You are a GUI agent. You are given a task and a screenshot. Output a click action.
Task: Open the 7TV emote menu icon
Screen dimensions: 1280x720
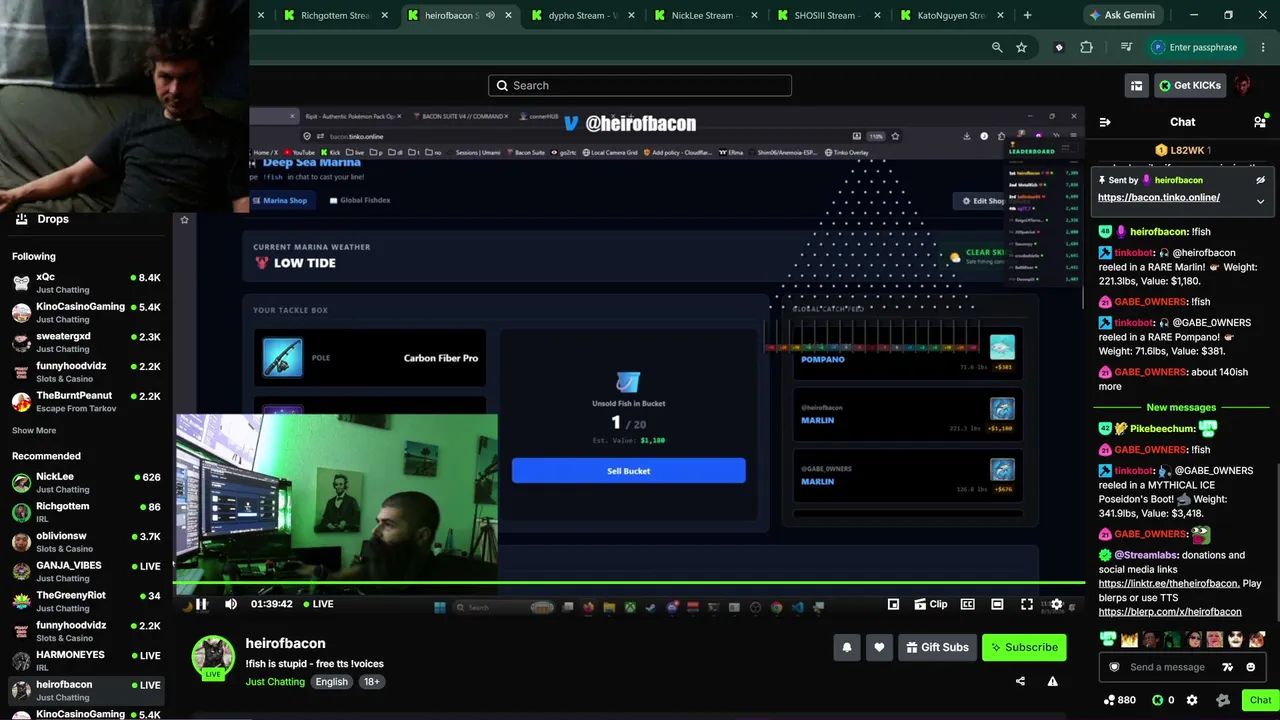(x=1230, y=667)
